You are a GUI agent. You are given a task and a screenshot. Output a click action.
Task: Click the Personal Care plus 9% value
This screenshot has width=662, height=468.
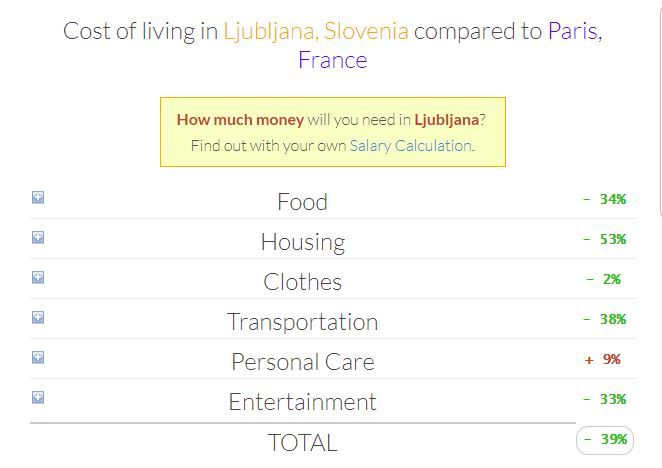tap(602, 359)
